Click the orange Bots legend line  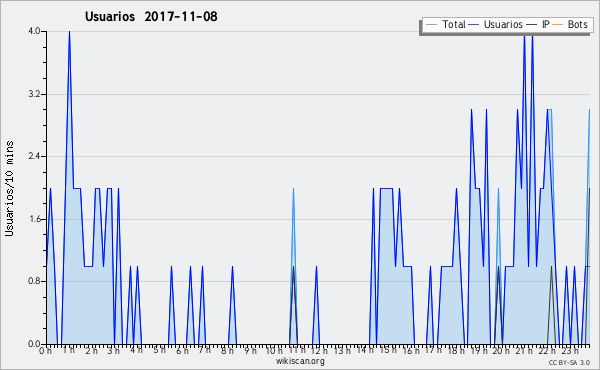[x=558, y=25]
